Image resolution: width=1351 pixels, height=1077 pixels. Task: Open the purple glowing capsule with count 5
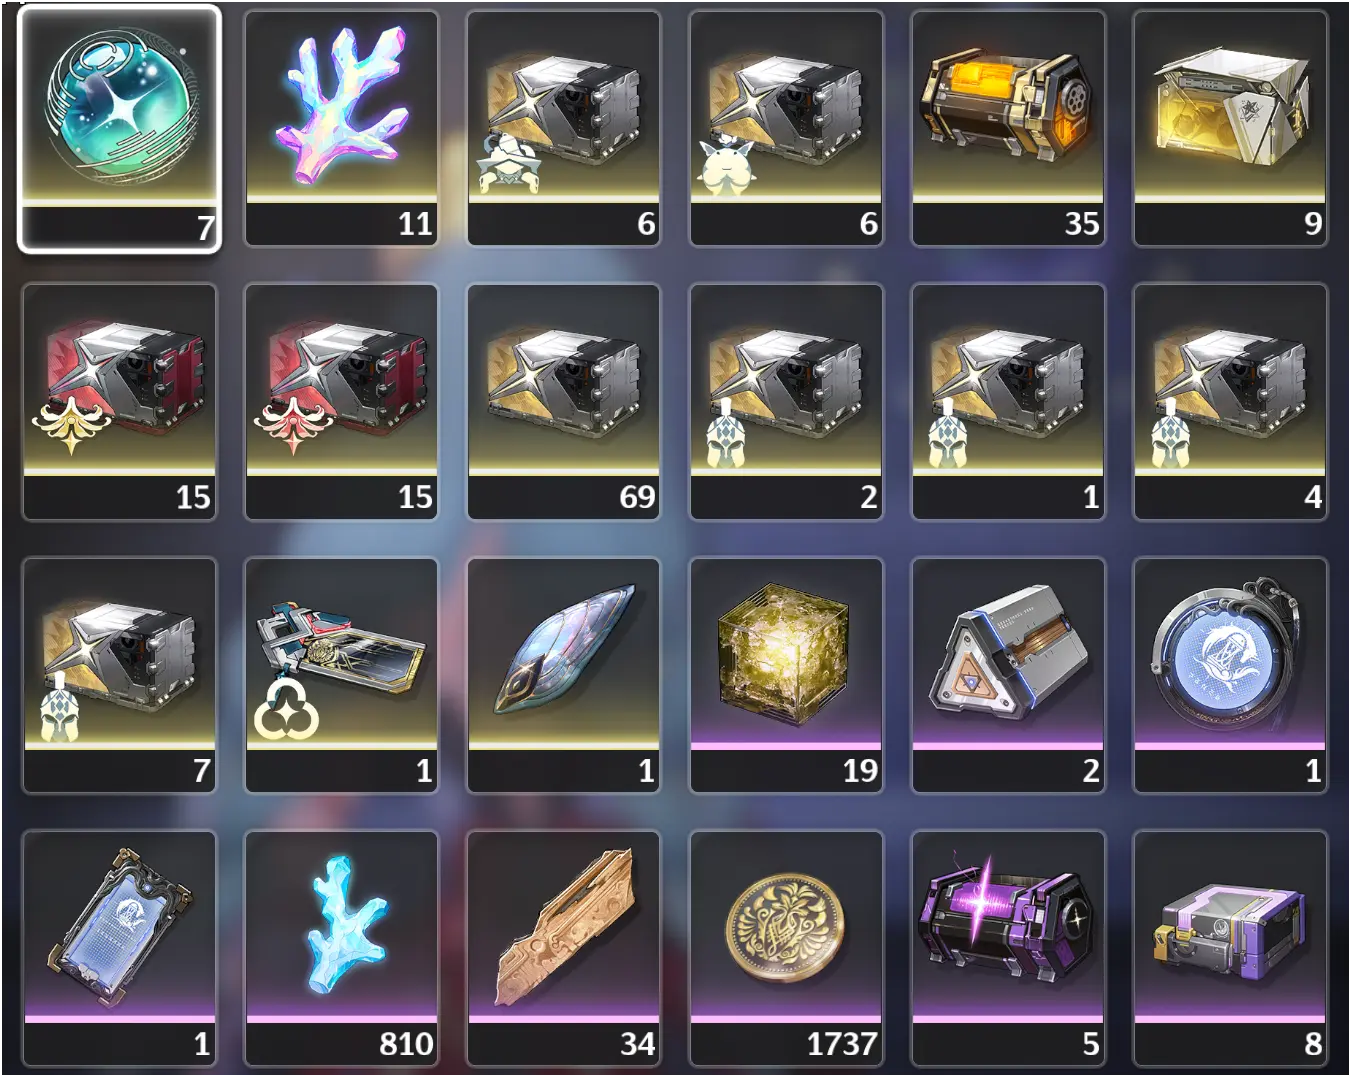pyautogui.click(x=1008, y=948)
